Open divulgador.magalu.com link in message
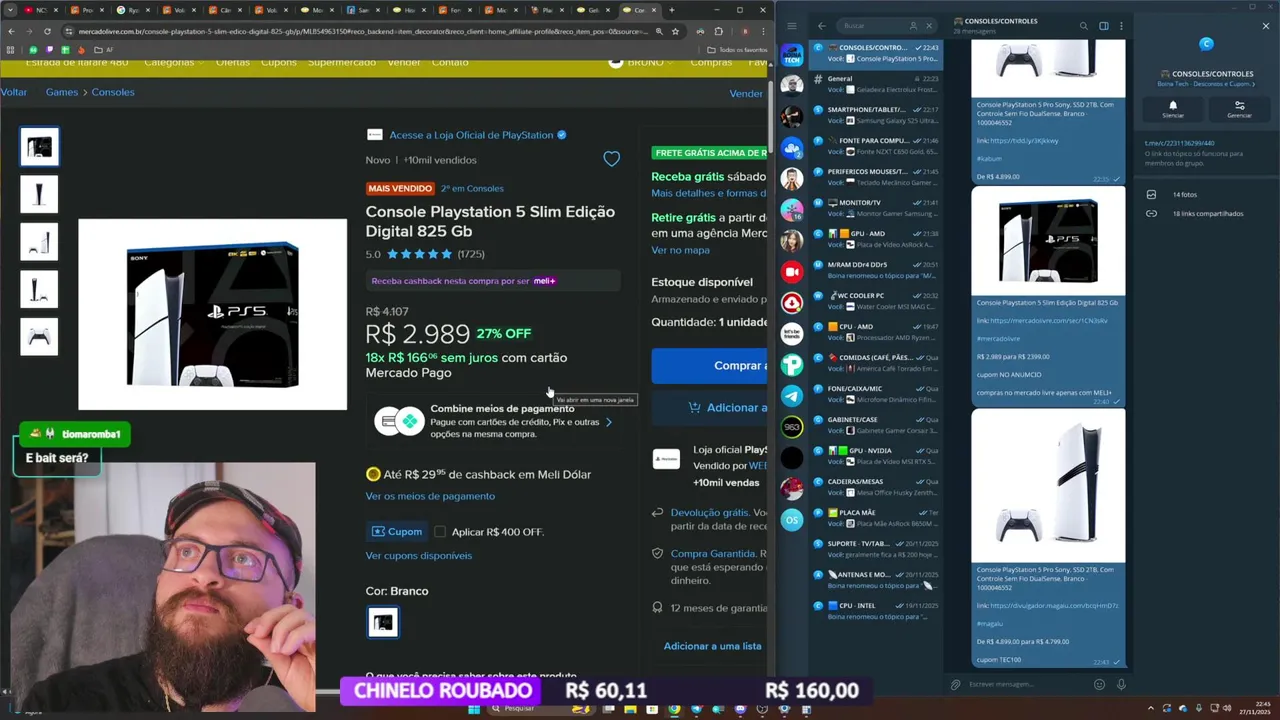This screenshot has height=720, width=1280. tap(1054, 606)
